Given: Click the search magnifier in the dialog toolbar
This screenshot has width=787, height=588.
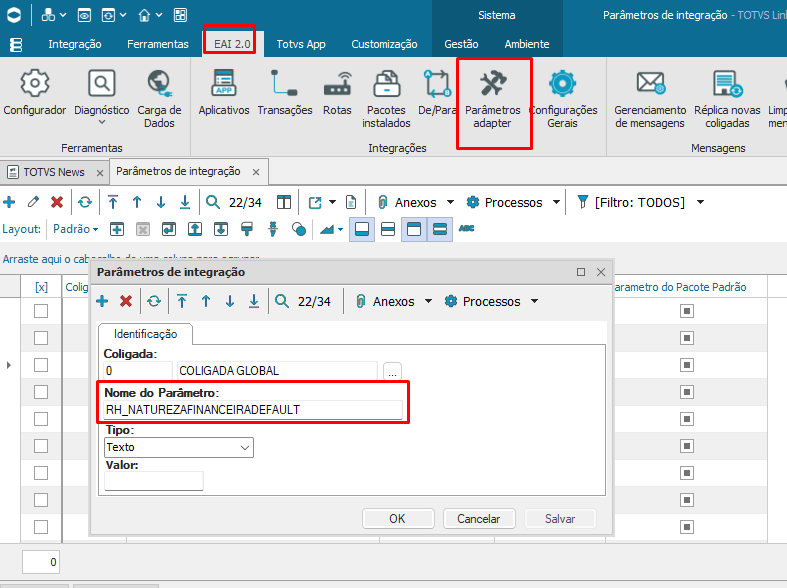Looking at the screenshot, I should [x=282, y=301].
